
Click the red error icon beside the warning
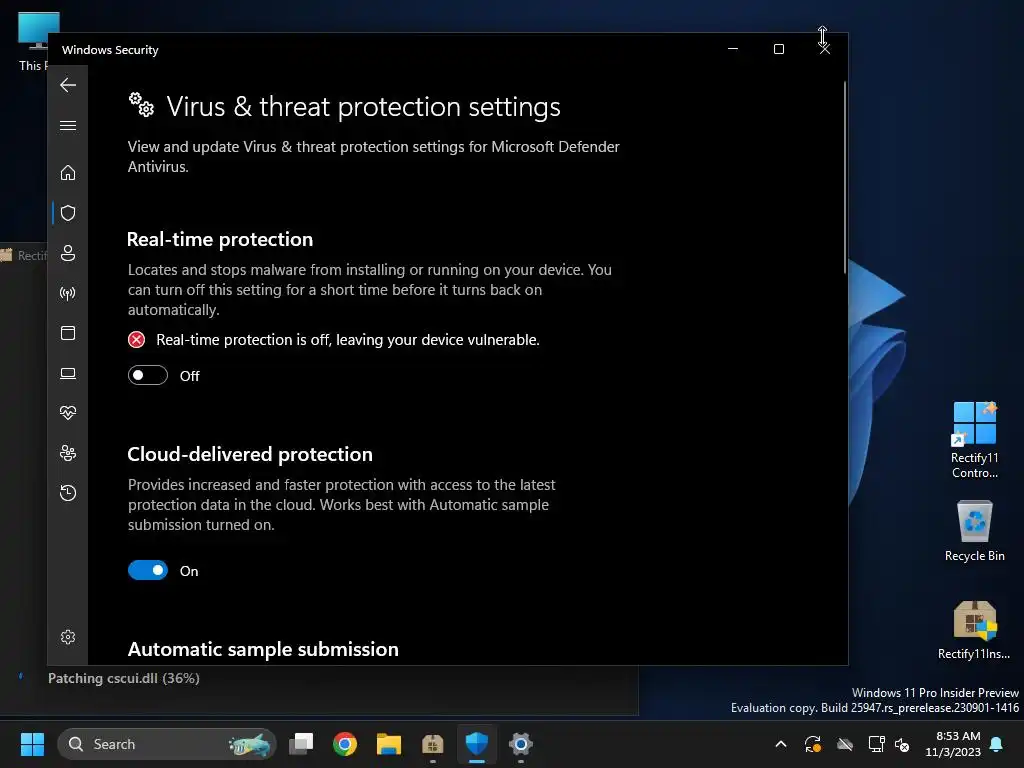pyautogui.click(x=136, y=340)
